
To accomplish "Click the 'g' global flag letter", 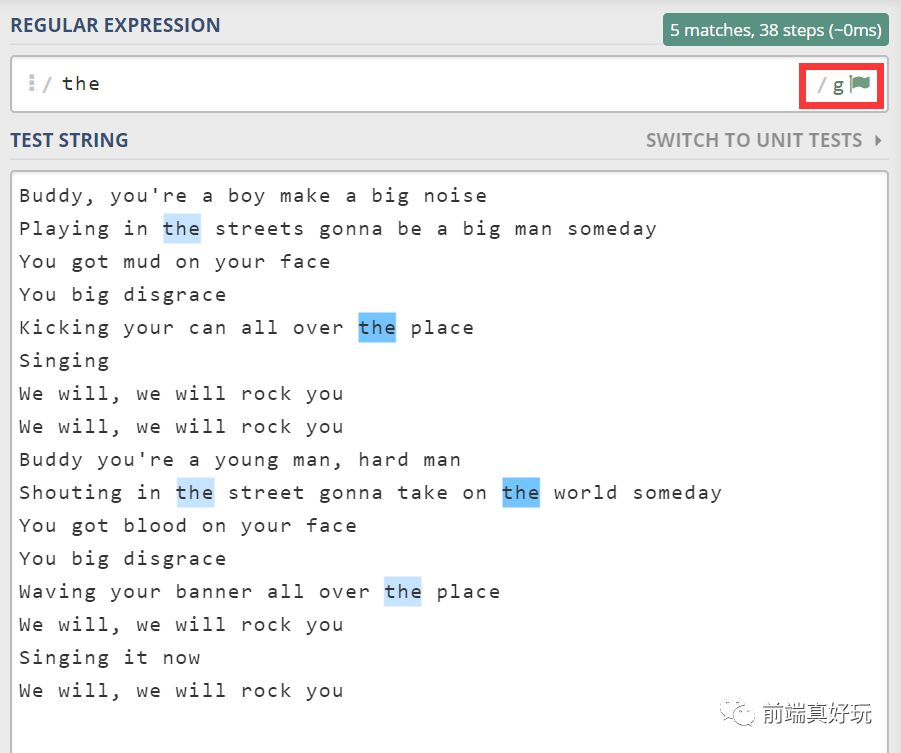I will [838, 86].
